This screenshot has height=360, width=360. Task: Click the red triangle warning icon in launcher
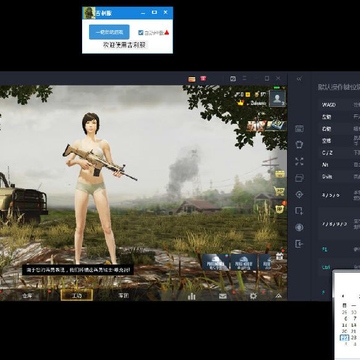[x=167, y=33]
